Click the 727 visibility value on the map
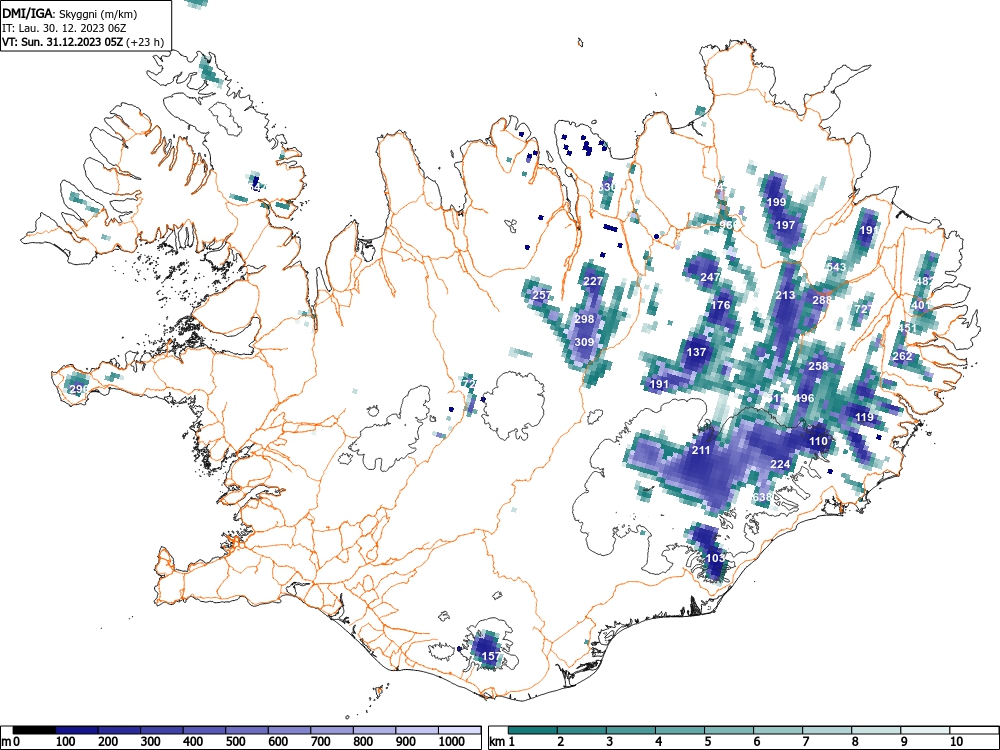 coord(864,309)
